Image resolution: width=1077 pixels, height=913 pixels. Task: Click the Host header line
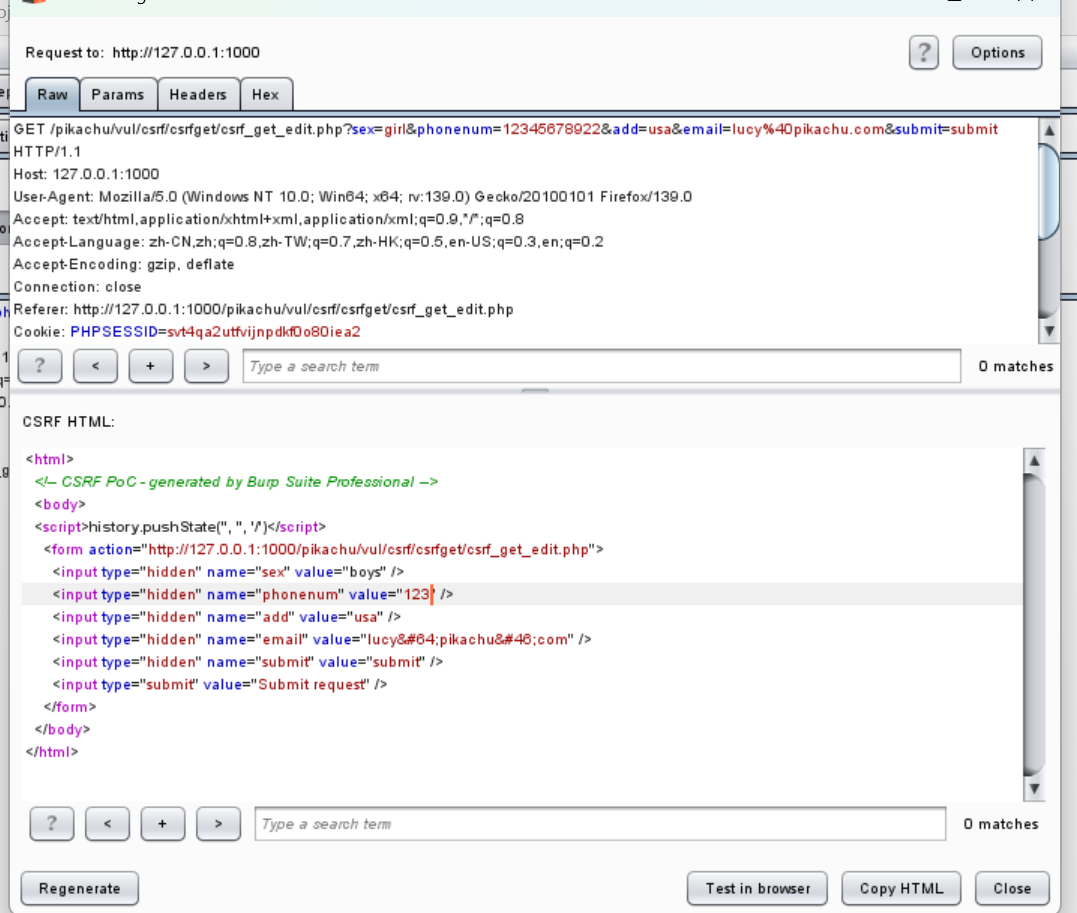[86, 174]
